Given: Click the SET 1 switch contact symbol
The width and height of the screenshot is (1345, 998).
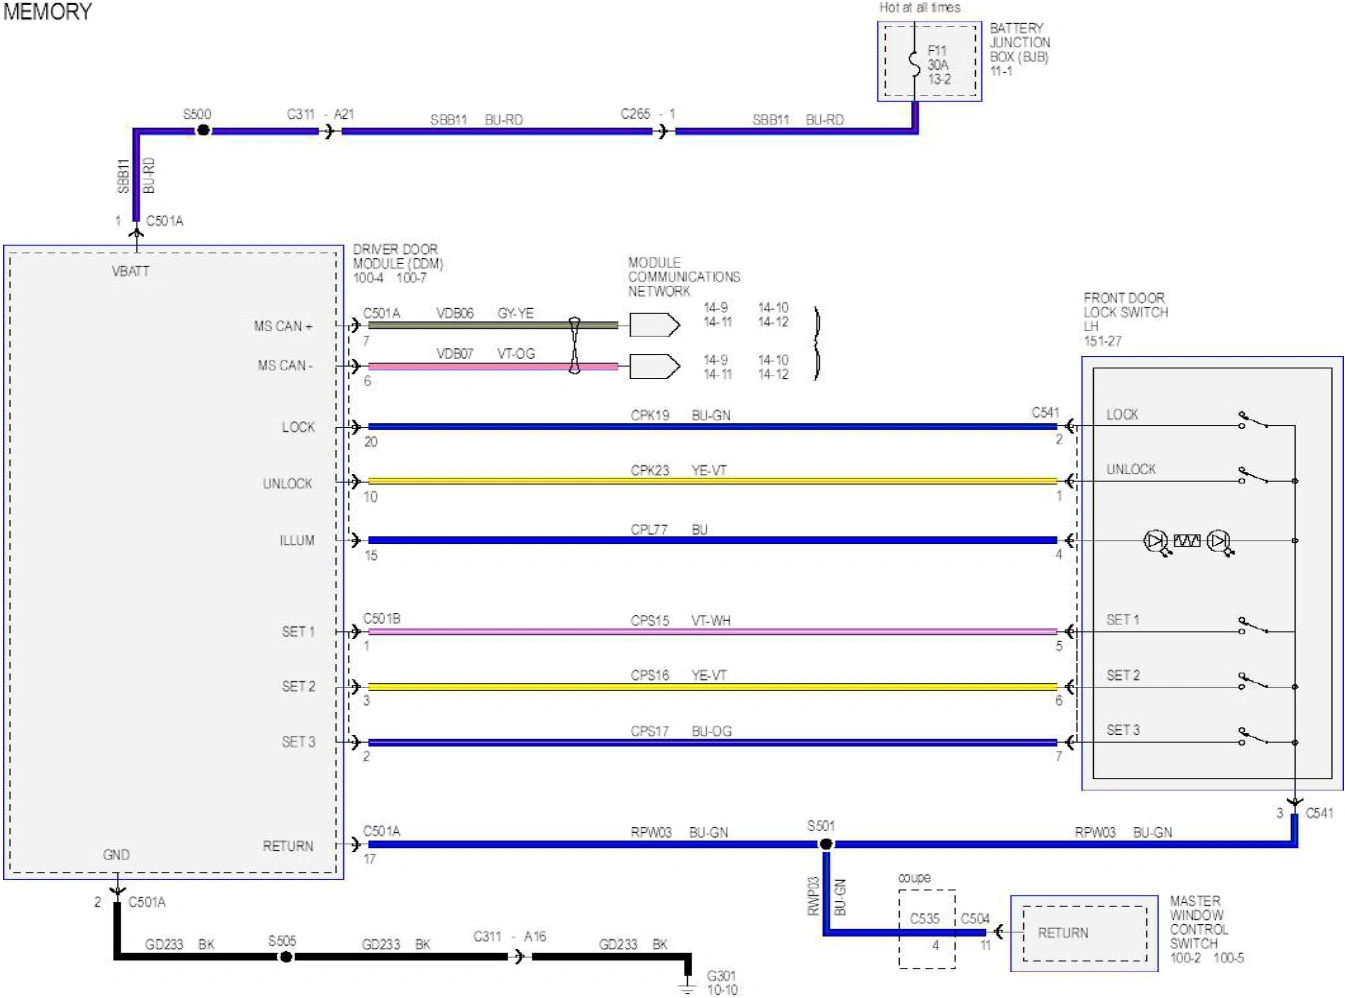Looking at the screenshot, I should 1253,627.
